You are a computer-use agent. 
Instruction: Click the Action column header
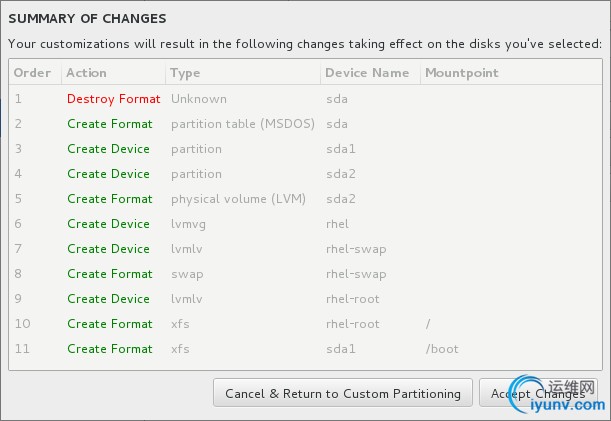point(87,73)
